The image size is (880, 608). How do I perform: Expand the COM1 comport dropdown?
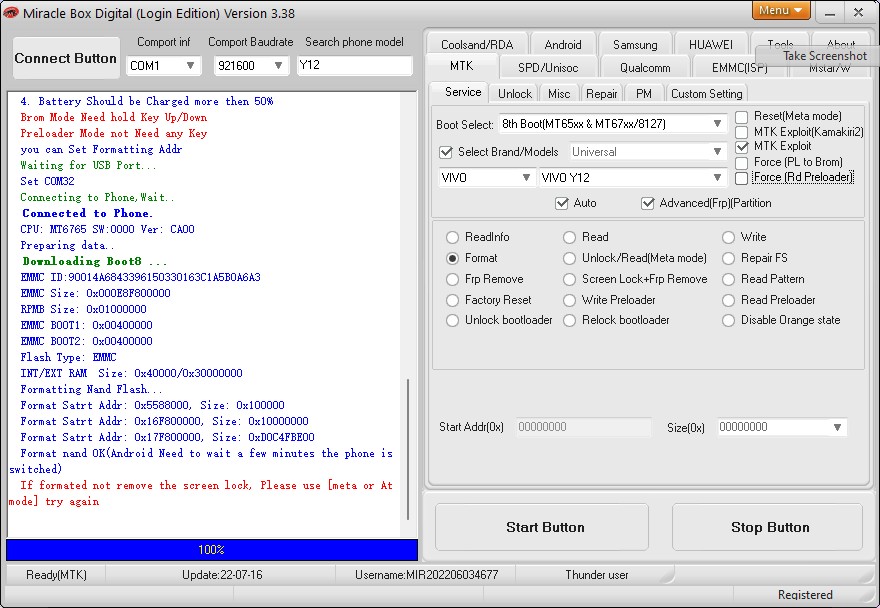190,66
